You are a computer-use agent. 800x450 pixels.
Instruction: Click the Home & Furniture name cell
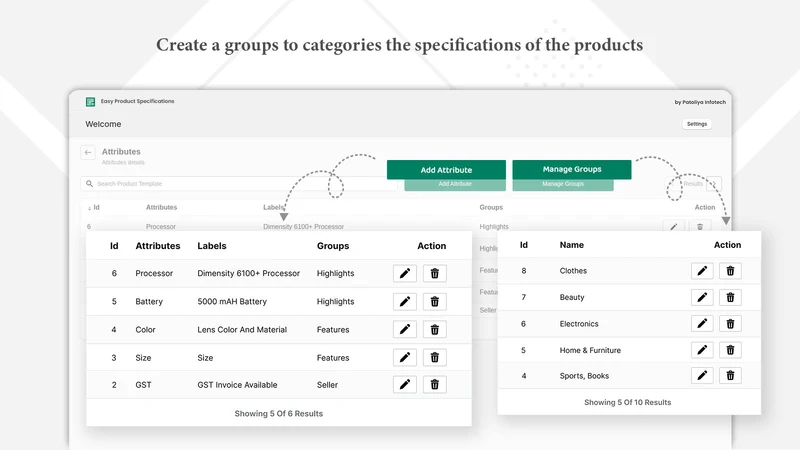(590, 350)
